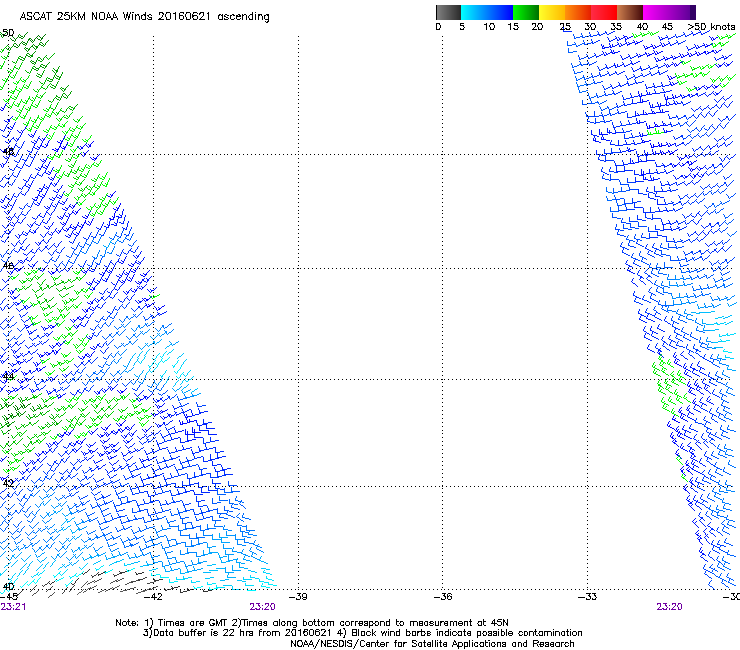Click the red 30-35 knots color band

click(x=604, y=12)
